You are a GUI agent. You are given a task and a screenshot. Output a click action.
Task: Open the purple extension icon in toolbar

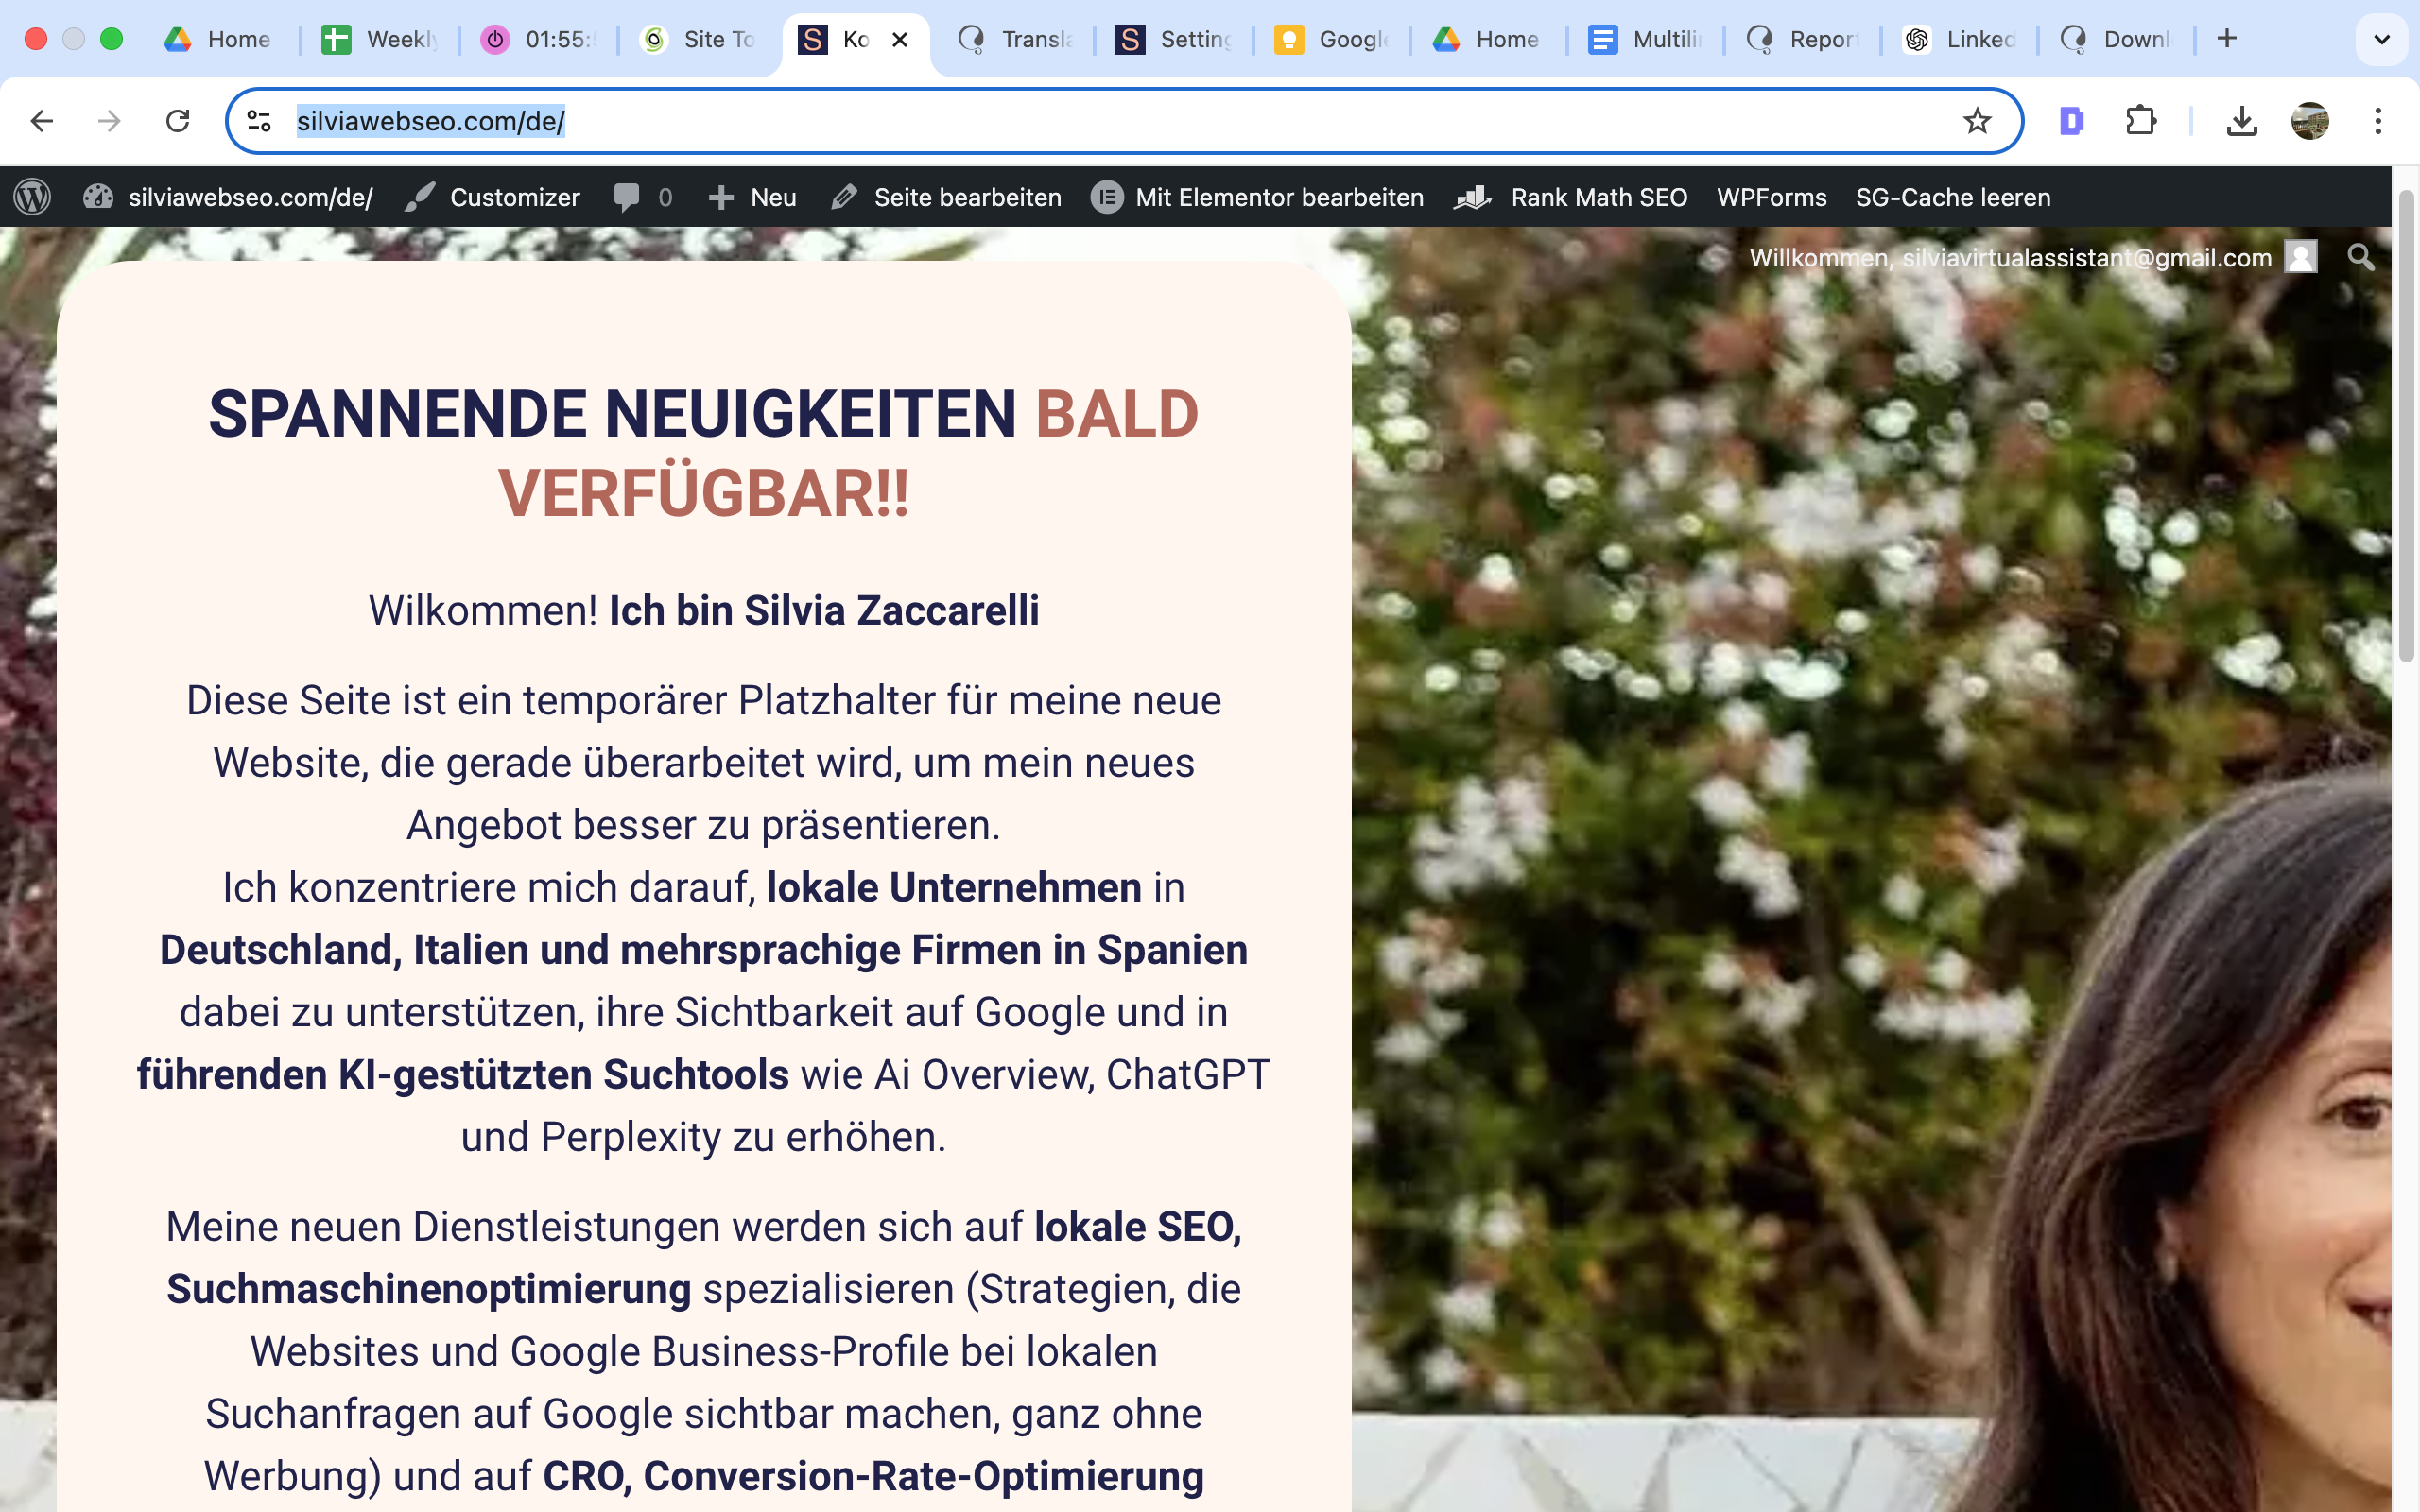click(x=2072, y=121)
